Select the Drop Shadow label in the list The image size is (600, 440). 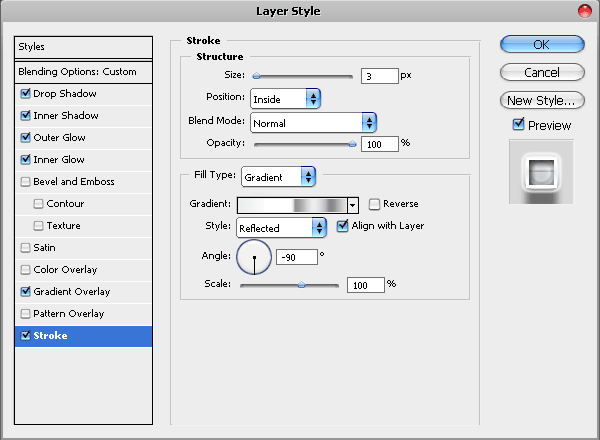click(x=65, y=94)
